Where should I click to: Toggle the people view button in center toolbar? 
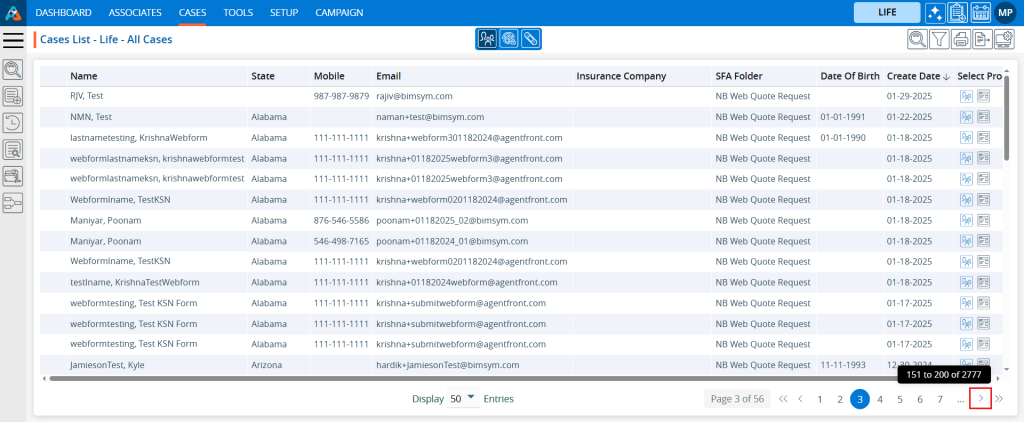click(487, 39)
